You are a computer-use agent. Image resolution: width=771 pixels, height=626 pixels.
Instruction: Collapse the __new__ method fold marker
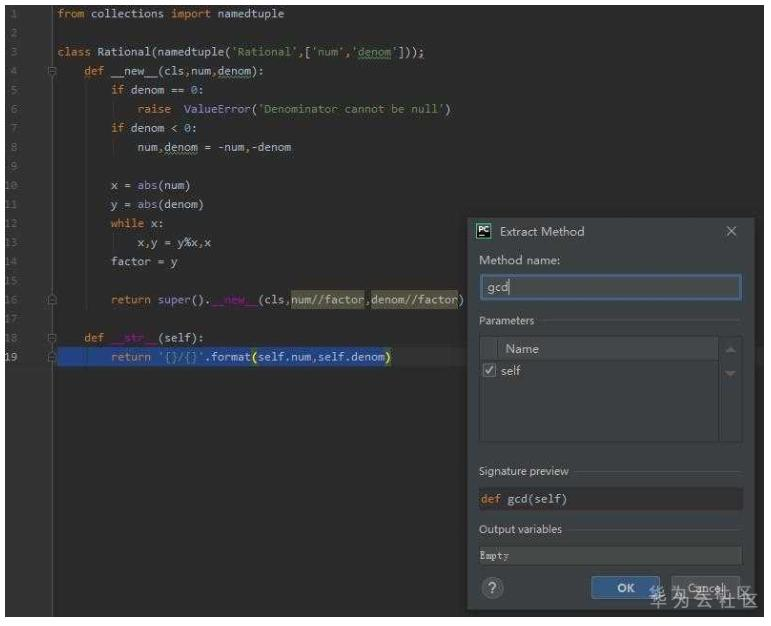52,71
